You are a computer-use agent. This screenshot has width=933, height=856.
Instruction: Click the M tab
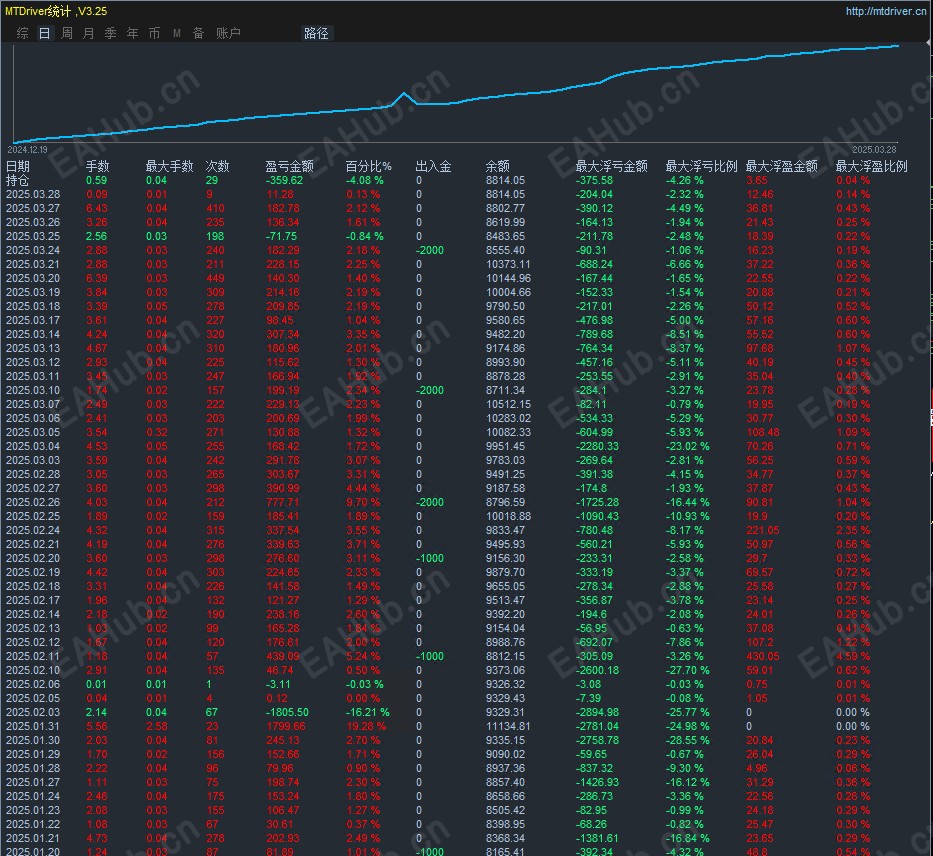pyautogui.click(x=176, y=33)
